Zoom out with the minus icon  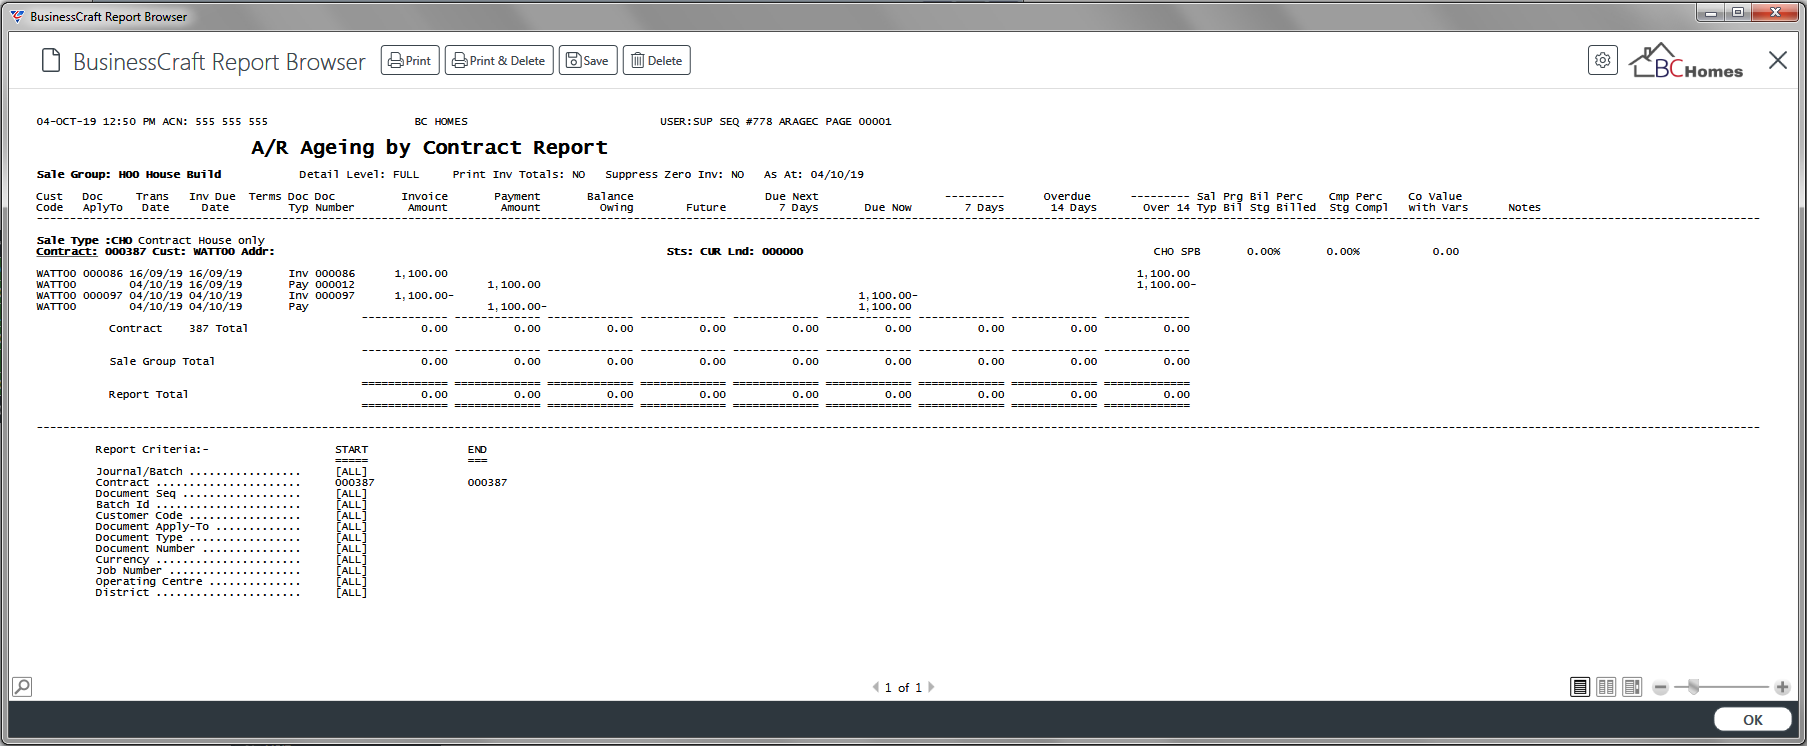[1661, 688]
